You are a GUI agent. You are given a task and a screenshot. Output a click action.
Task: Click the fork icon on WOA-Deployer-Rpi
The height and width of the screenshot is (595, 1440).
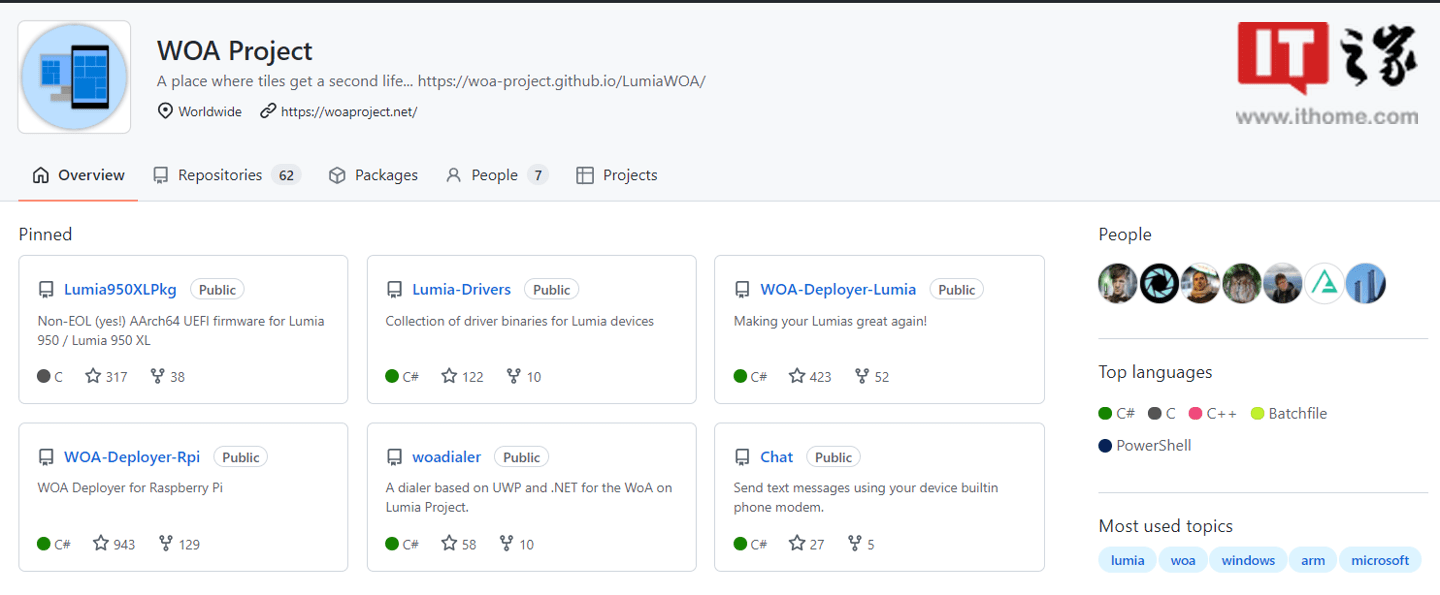pyautogui.click(x=167, y=544)
